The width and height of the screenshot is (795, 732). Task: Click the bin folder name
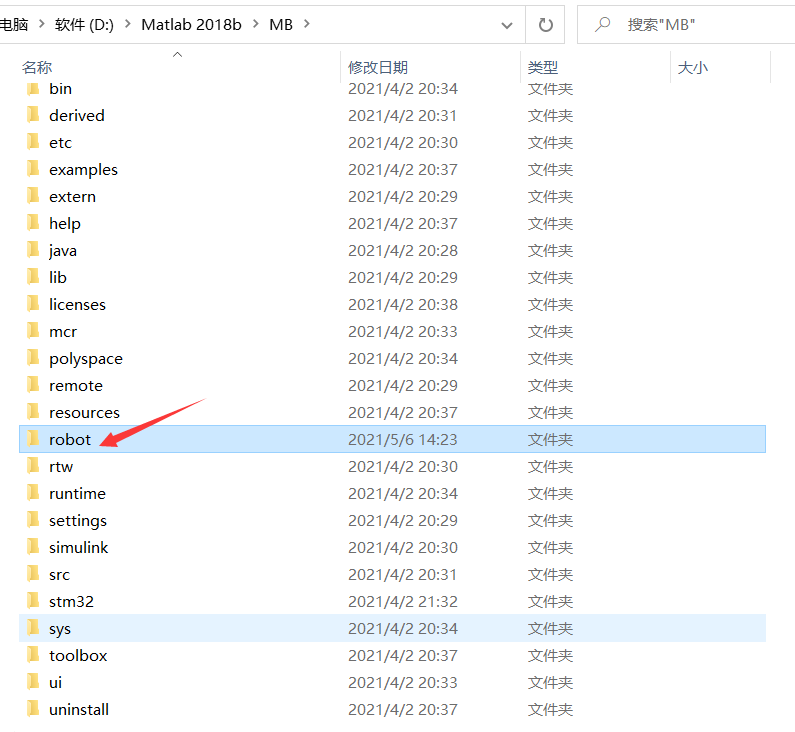pyautogui.click(x=60, y=89)
